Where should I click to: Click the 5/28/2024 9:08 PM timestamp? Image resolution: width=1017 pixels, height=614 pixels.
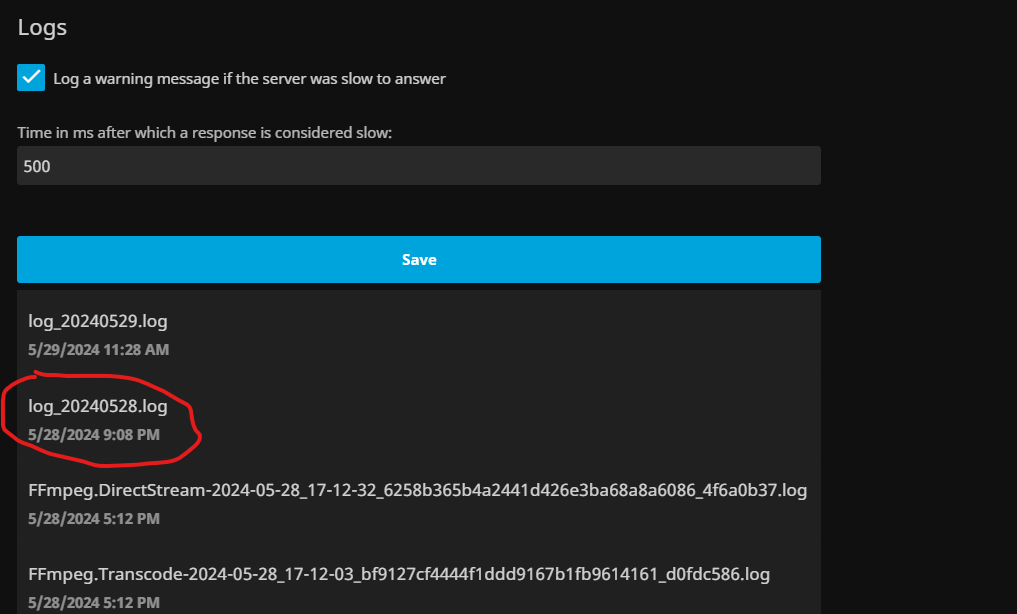93,435
